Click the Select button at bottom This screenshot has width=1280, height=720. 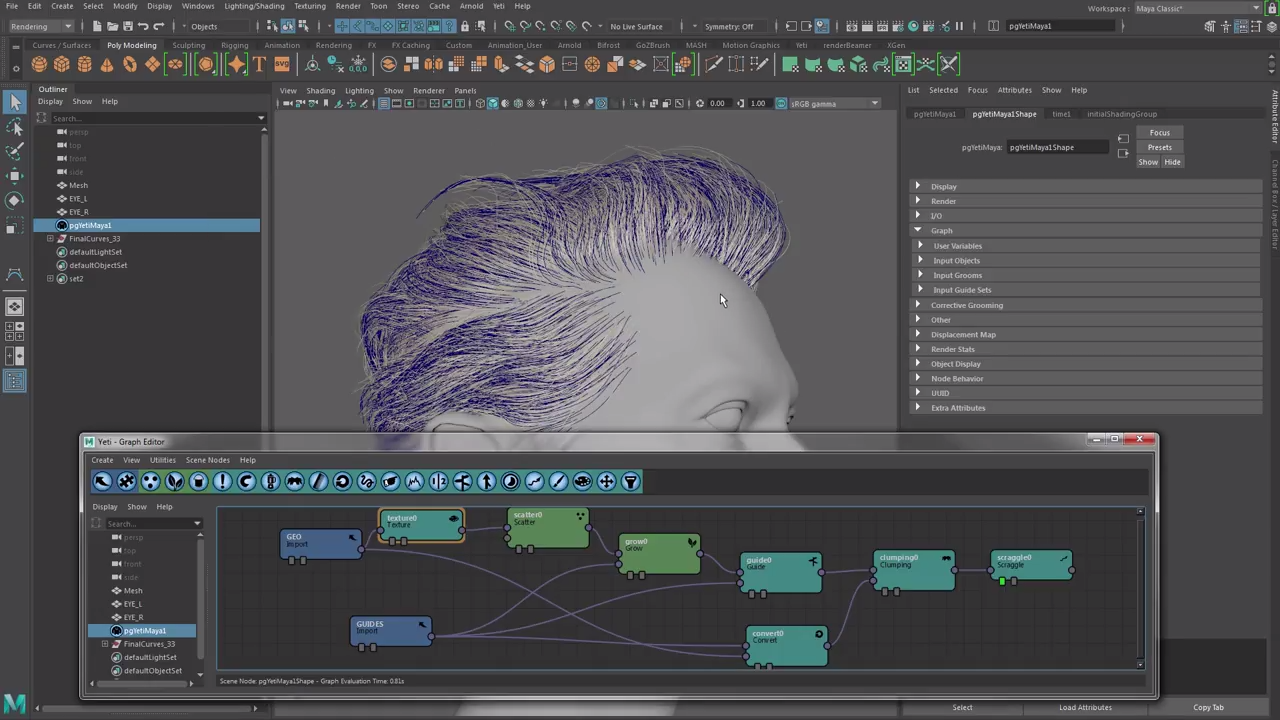962,707
